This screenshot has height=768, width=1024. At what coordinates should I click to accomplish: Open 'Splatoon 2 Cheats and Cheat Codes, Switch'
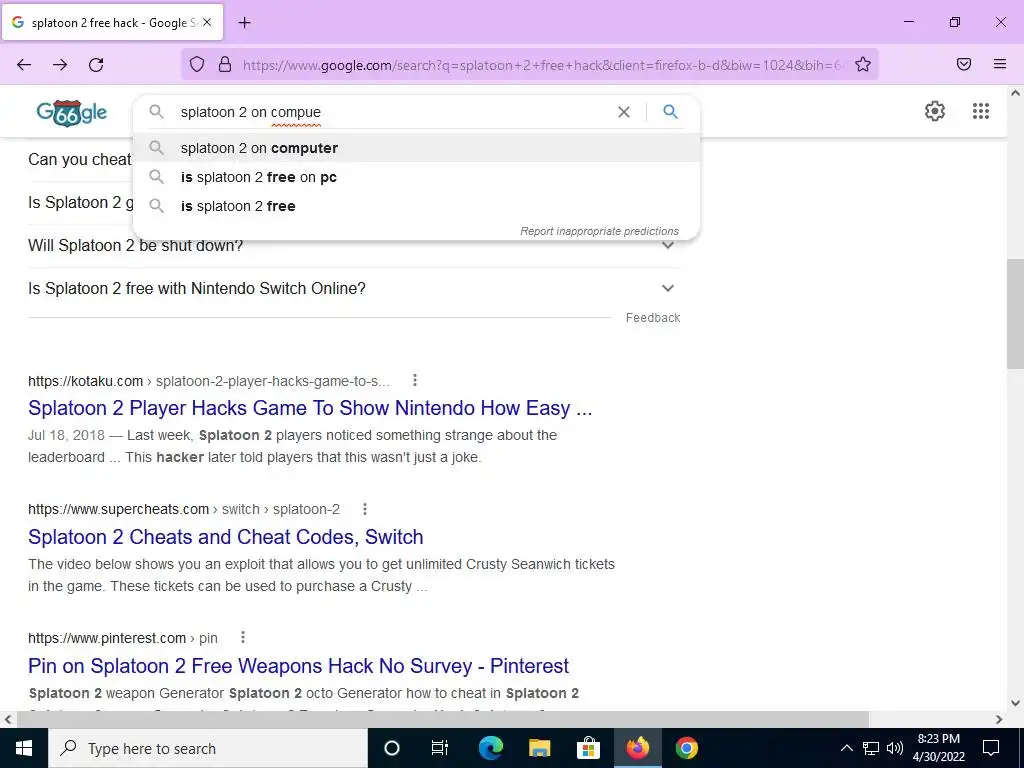(x=226, y=536)
